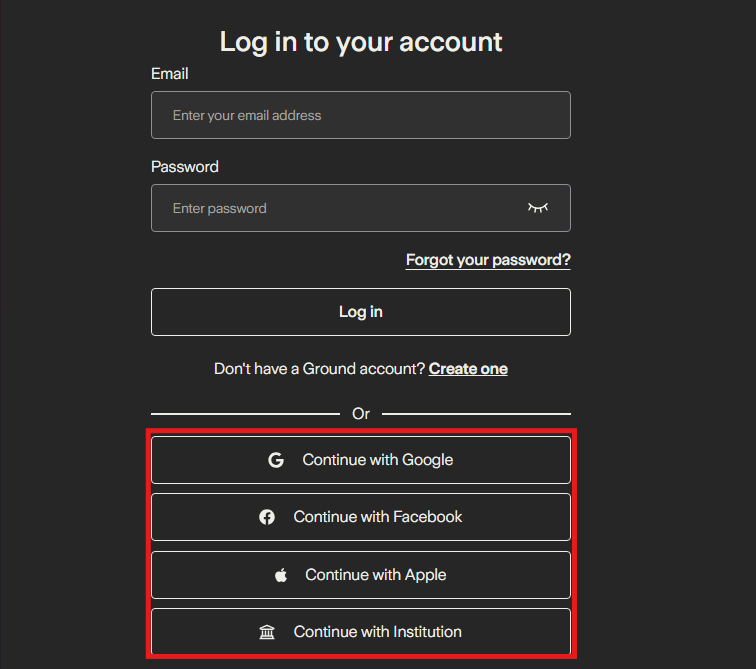Click the Password field label
This screenshot has height=669, width=756.
185,167
